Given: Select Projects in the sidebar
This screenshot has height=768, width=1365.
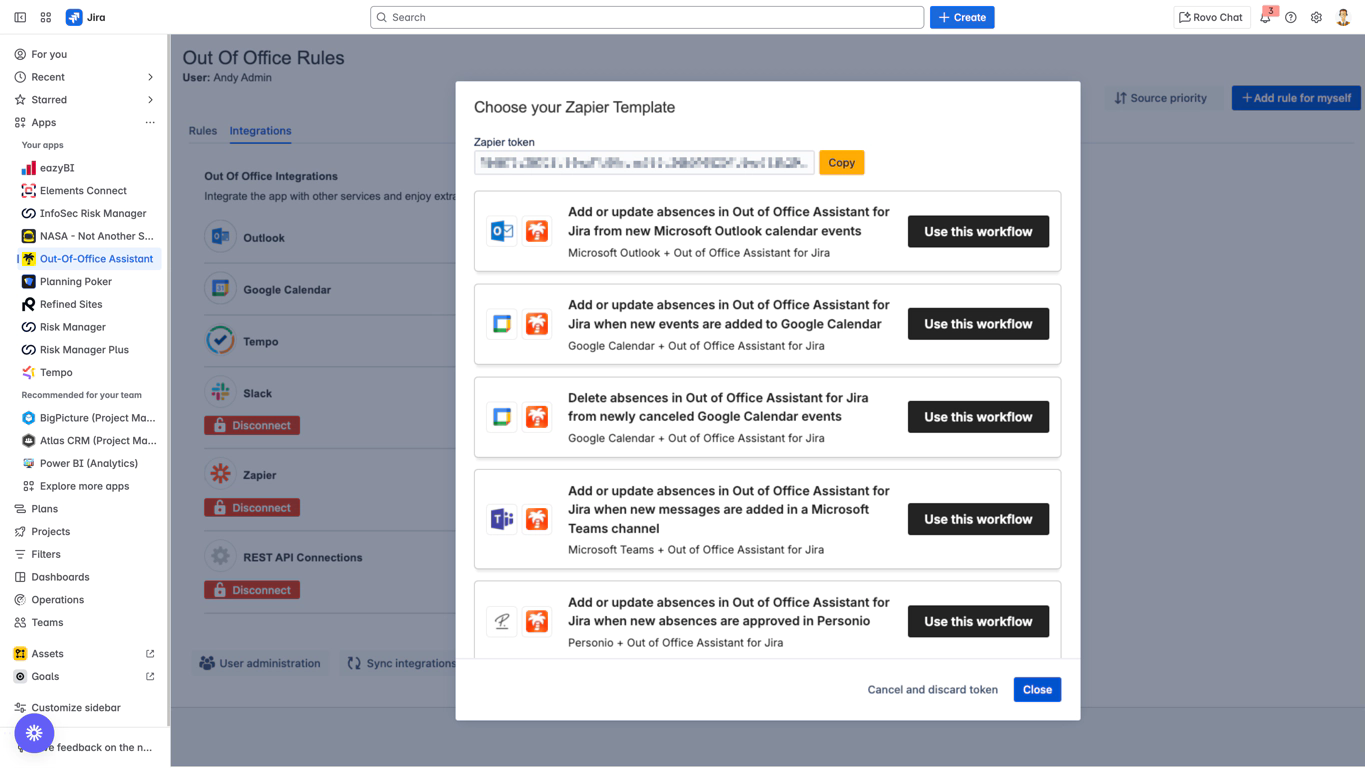Looking at the screenshot, I should [50, 531].
